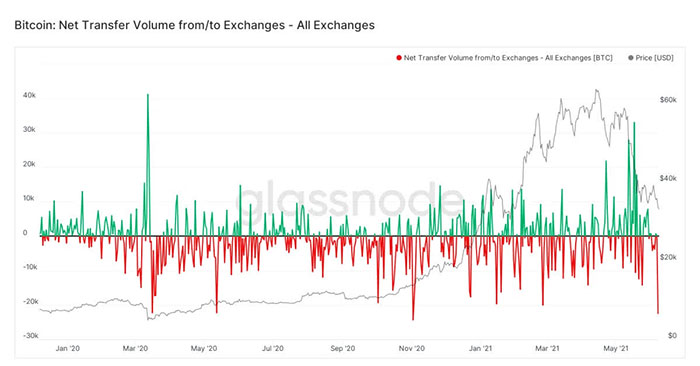Click the glassnode watermark
Image resolution: width=700 pixels, height=366 pixels.
(x=350, y=200)
